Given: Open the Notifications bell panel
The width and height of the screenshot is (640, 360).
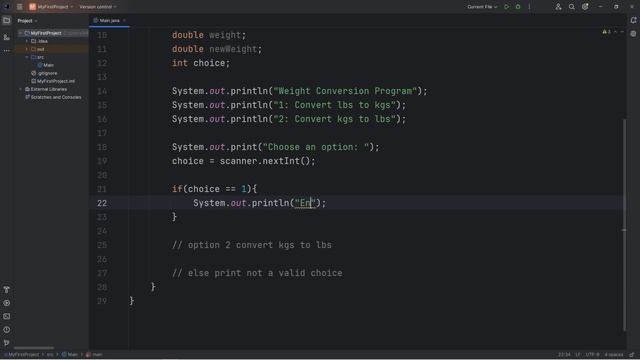Looking at the screenshot, I should (x=633, y=20).
